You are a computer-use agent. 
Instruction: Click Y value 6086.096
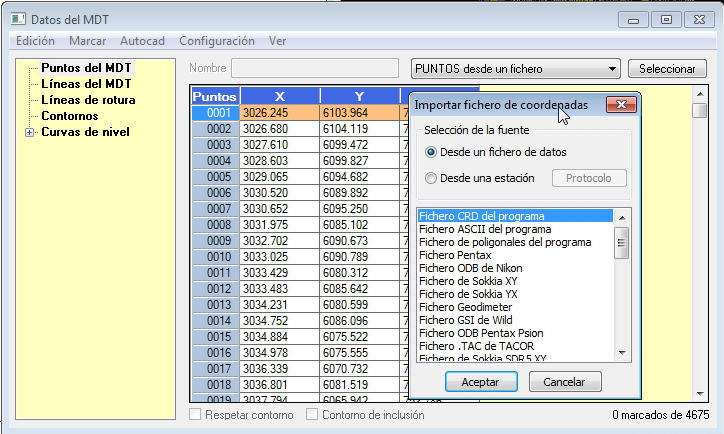359,321
